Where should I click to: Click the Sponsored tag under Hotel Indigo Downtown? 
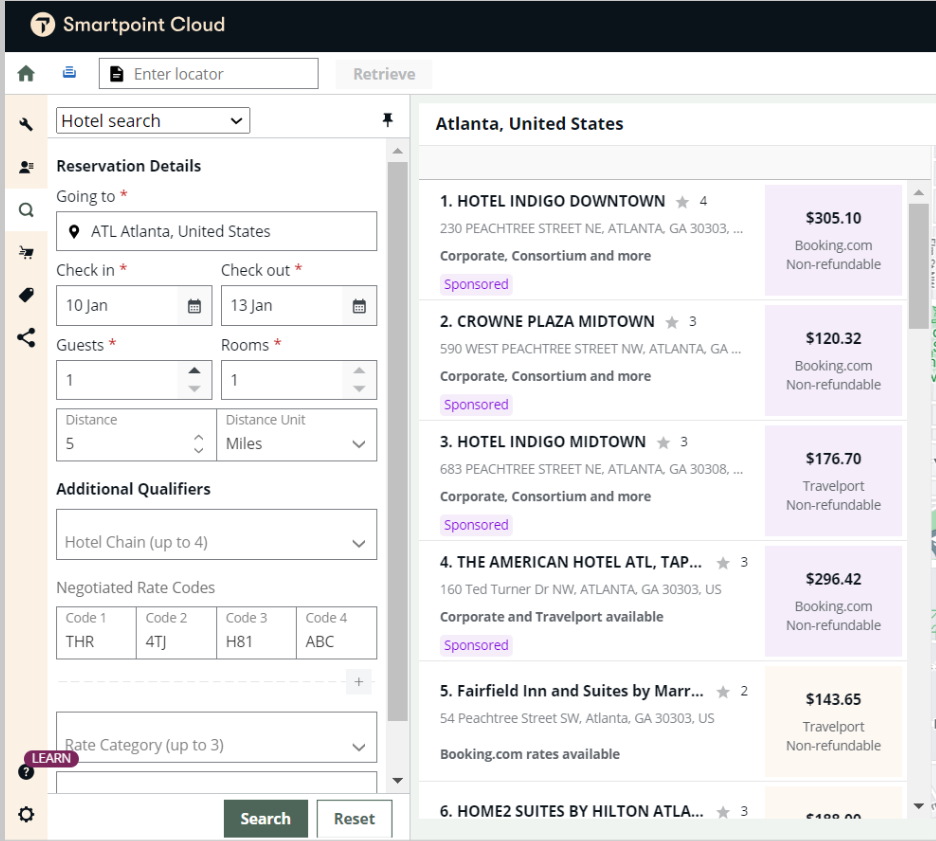(476, 284)
